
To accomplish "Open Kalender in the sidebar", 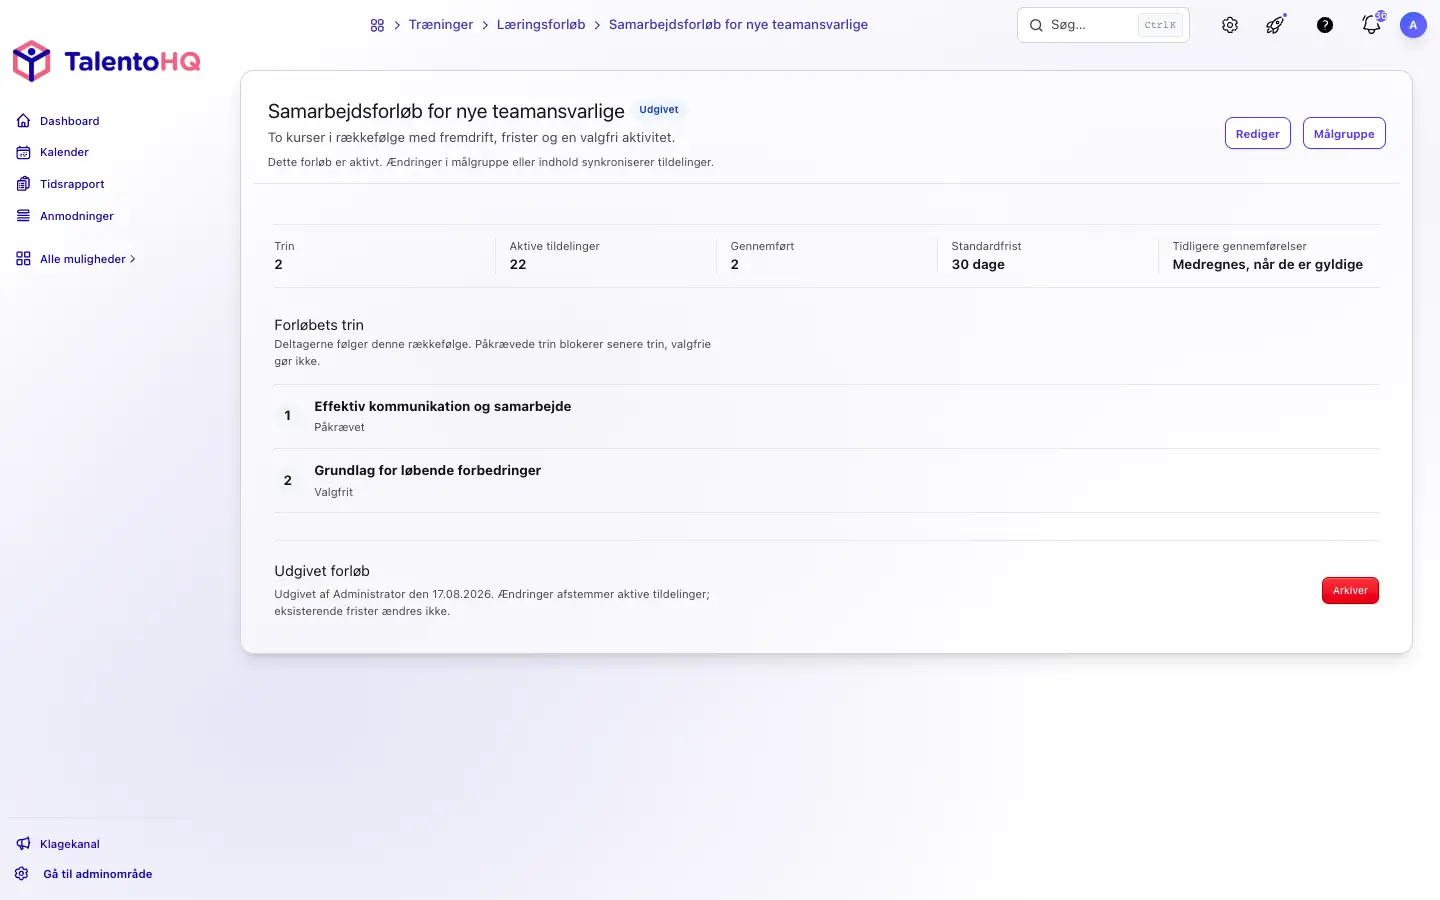I will [x=53, y=152].
